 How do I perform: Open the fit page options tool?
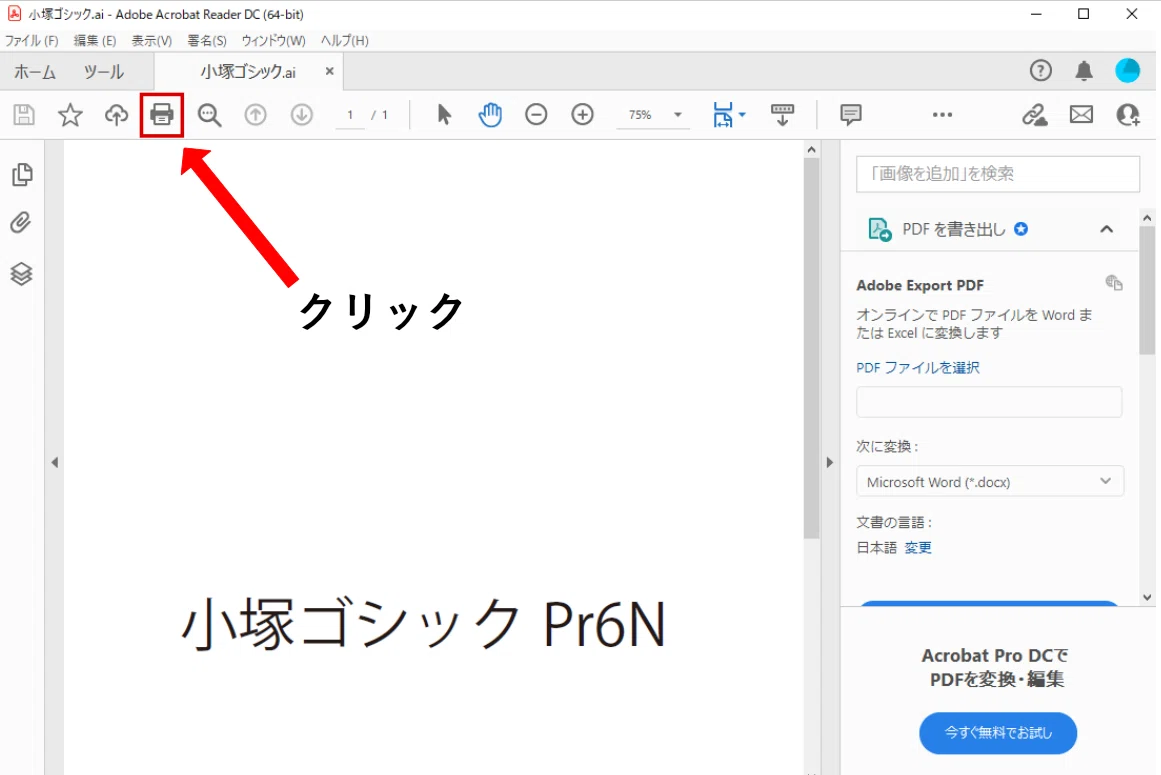729,115
